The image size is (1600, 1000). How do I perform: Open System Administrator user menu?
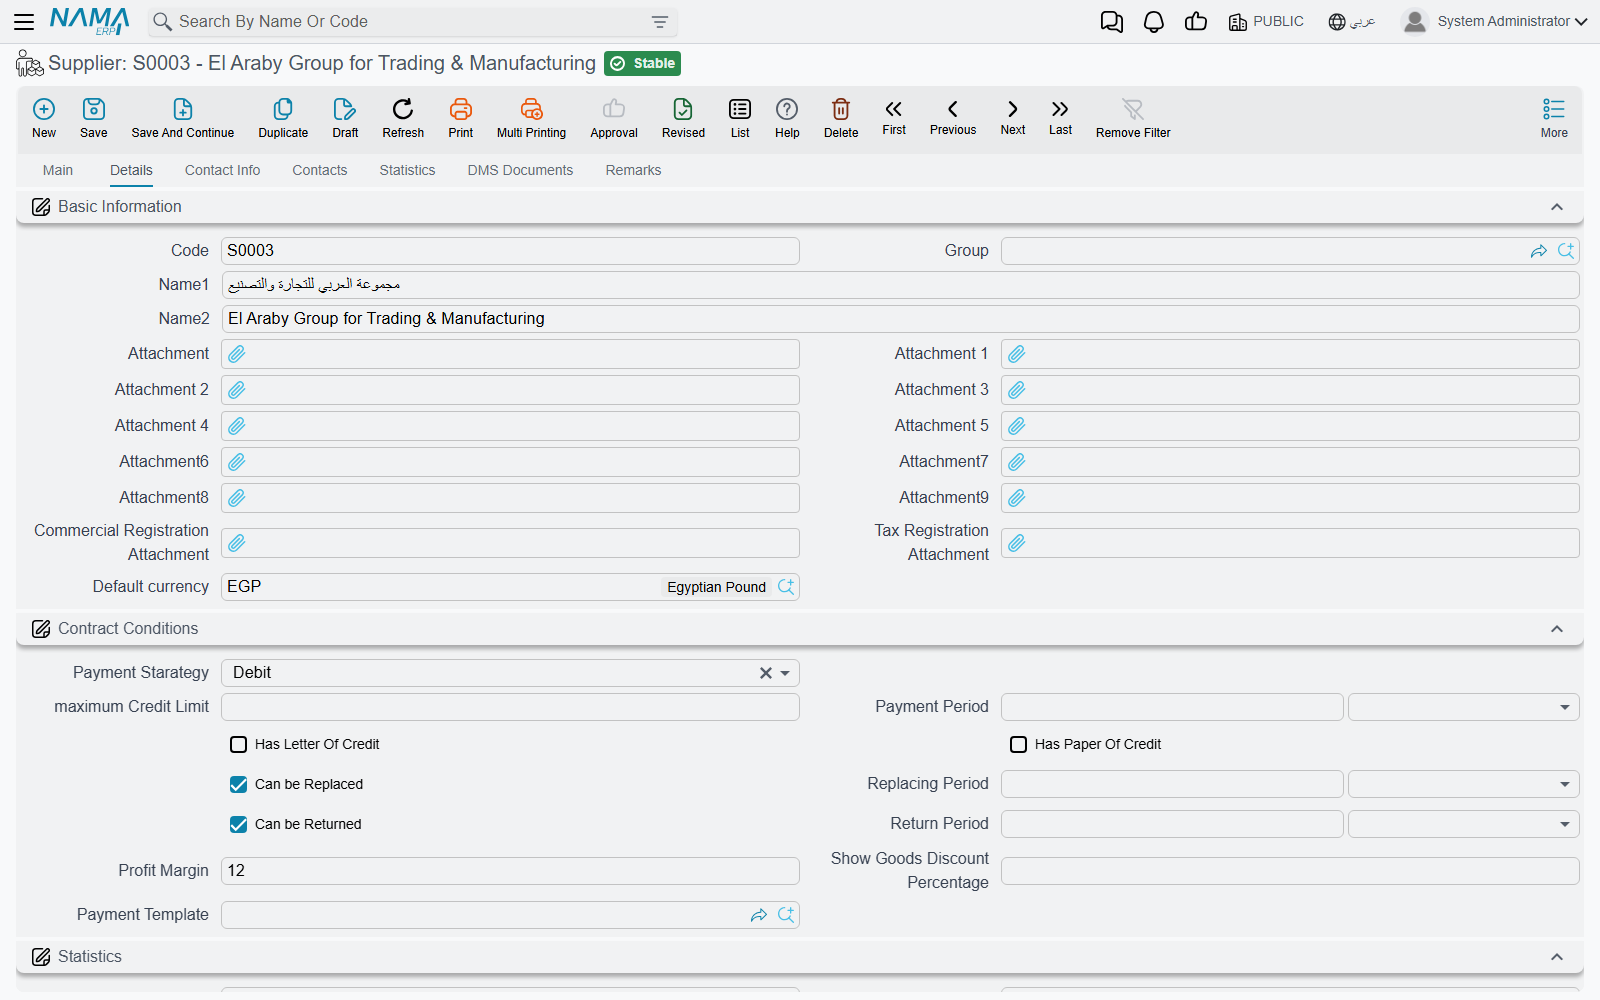pyautogui.click(x=1495, y=21)
